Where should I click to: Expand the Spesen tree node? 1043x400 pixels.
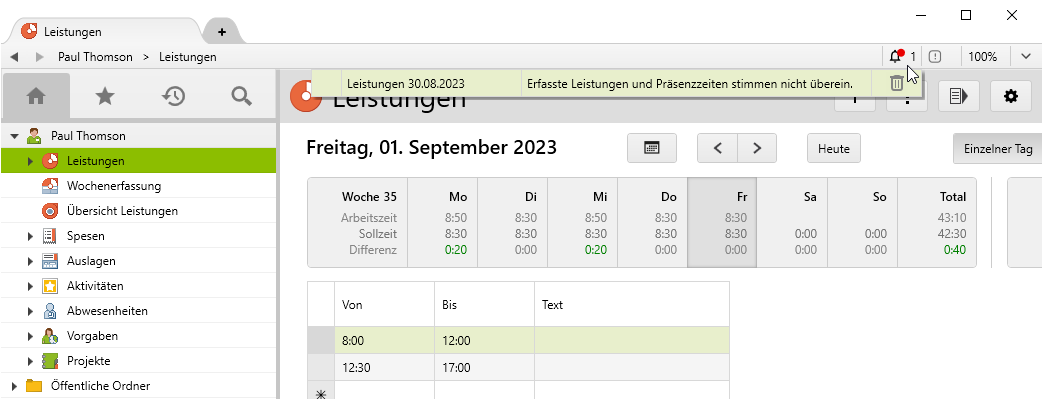[x=30, y=237]
